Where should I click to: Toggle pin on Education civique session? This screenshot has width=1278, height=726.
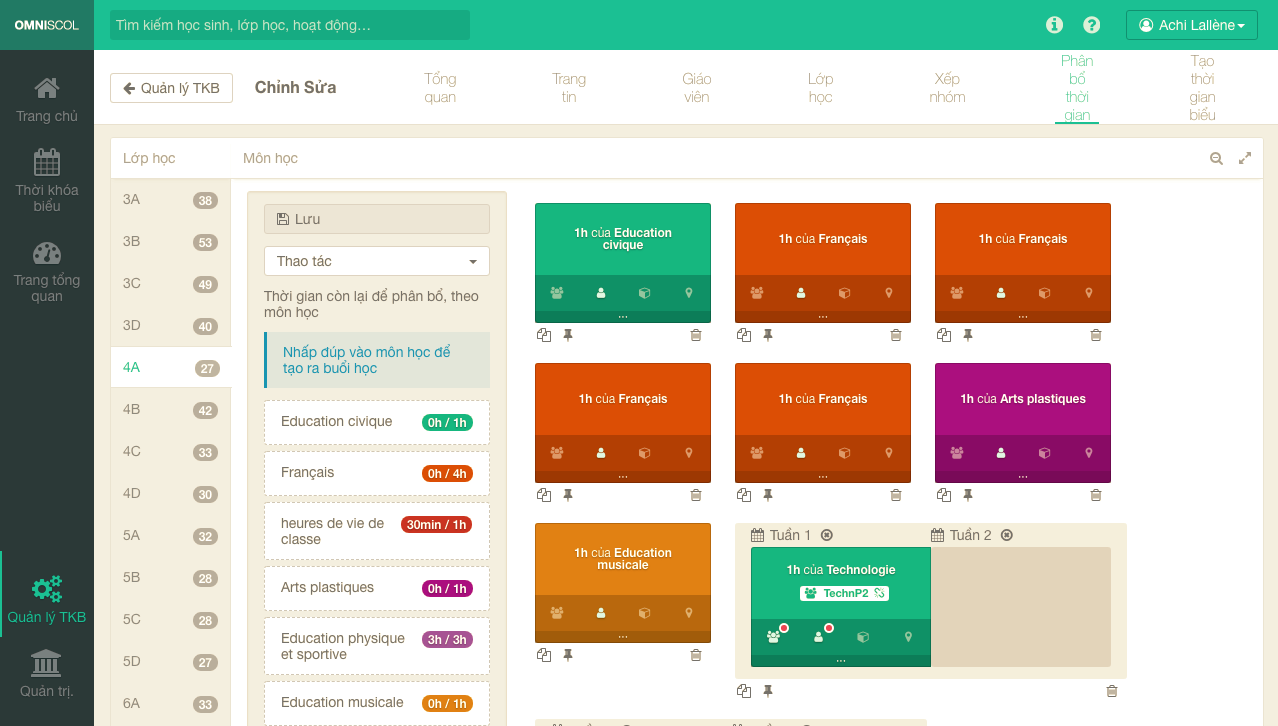coord(568,336)
